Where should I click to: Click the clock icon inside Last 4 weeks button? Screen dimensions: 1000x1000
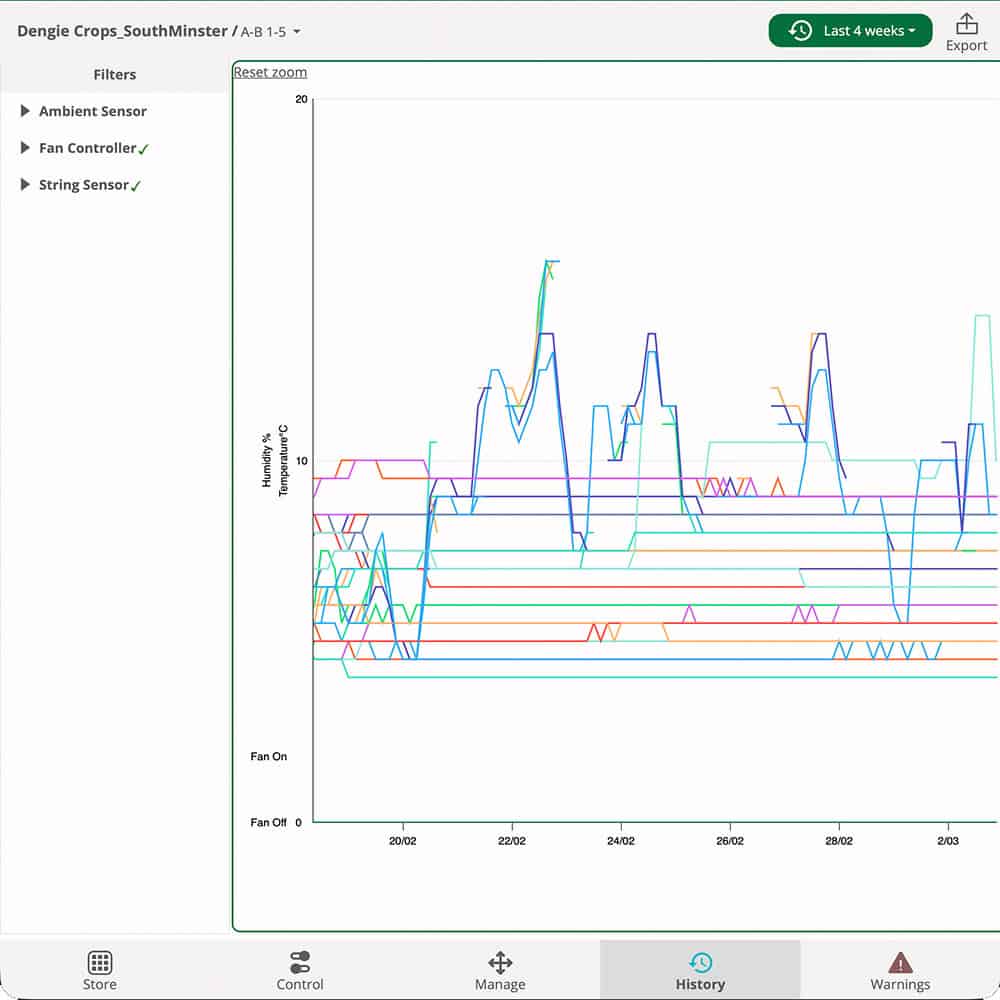click(798, 31)
